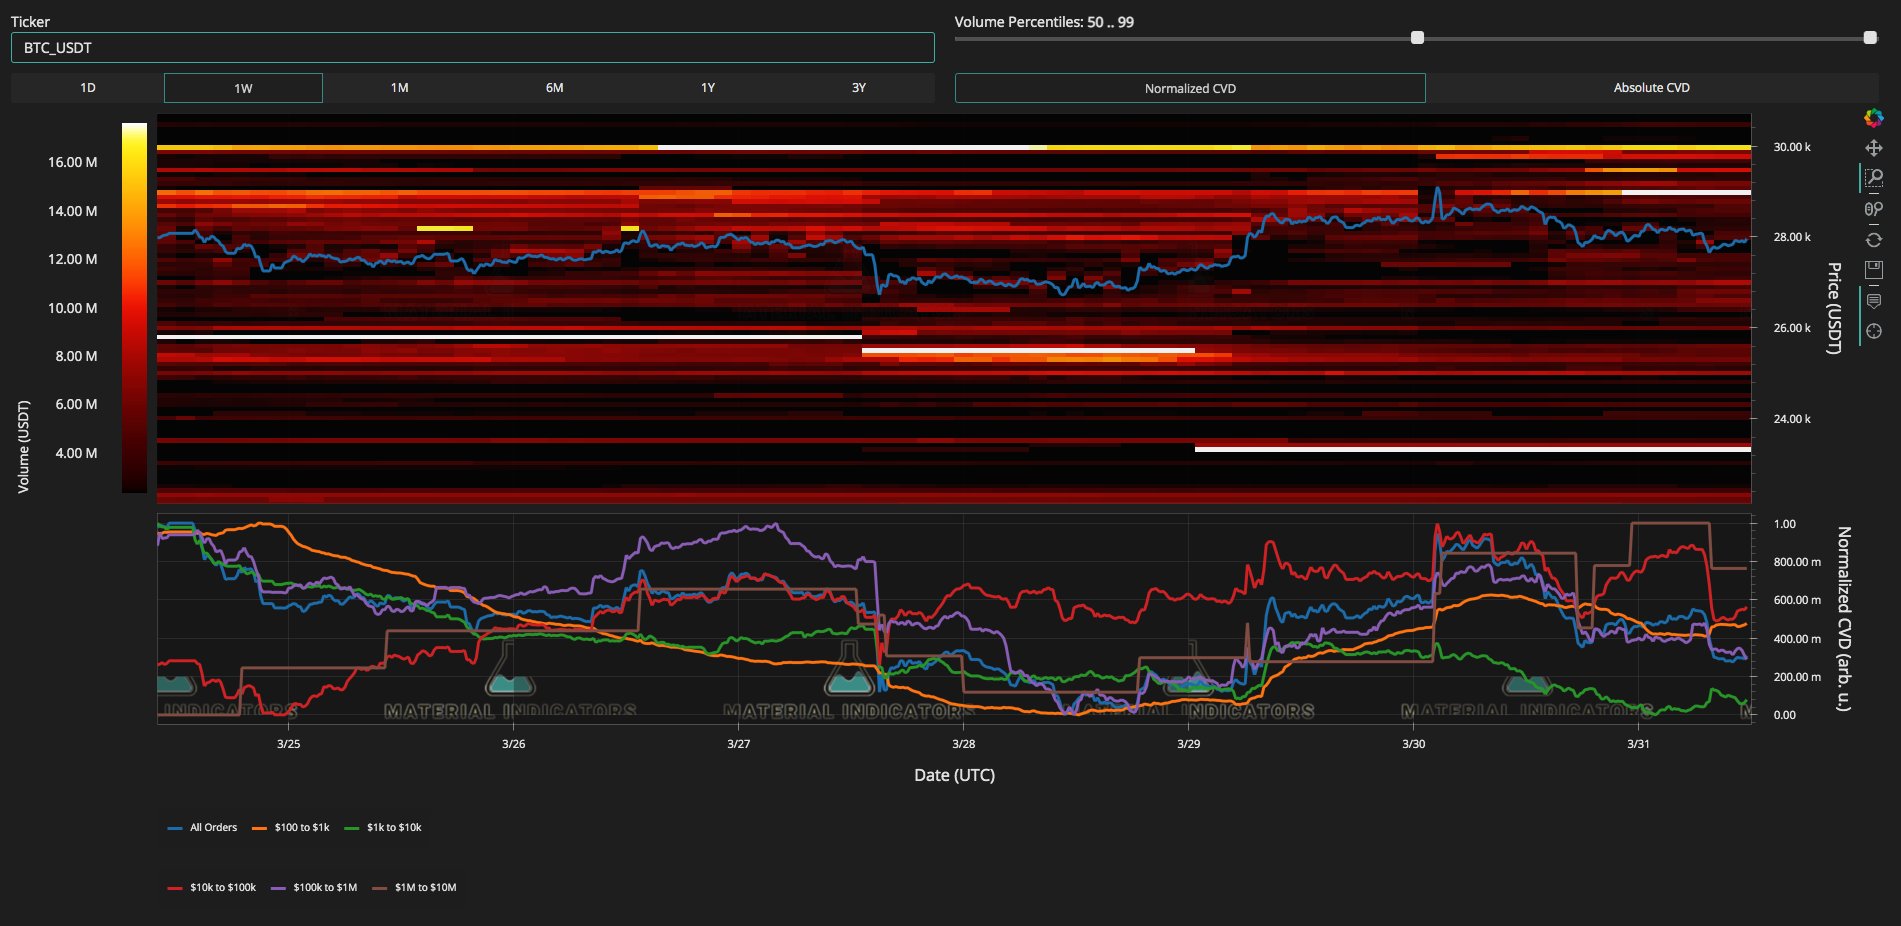
Task: Select the Normalized CVD button
Action: pyautogui.click(x=1190, y=88)
